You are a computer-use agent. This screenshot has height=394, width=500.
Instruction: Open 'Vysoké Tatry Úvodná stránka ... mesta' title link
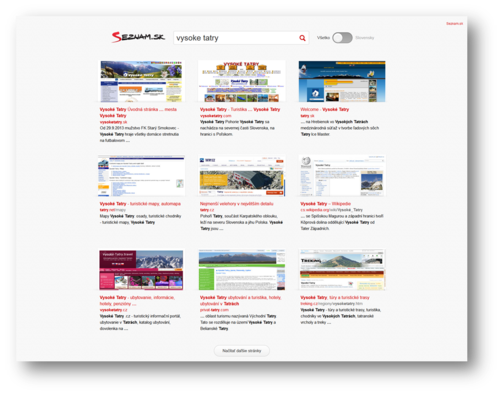point(138,112)
